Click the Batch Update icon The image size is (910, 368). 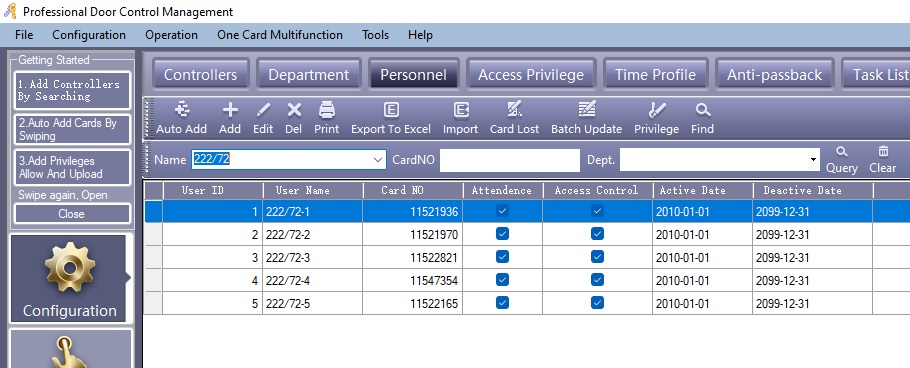pyautogui.click(x=587, y=109)
